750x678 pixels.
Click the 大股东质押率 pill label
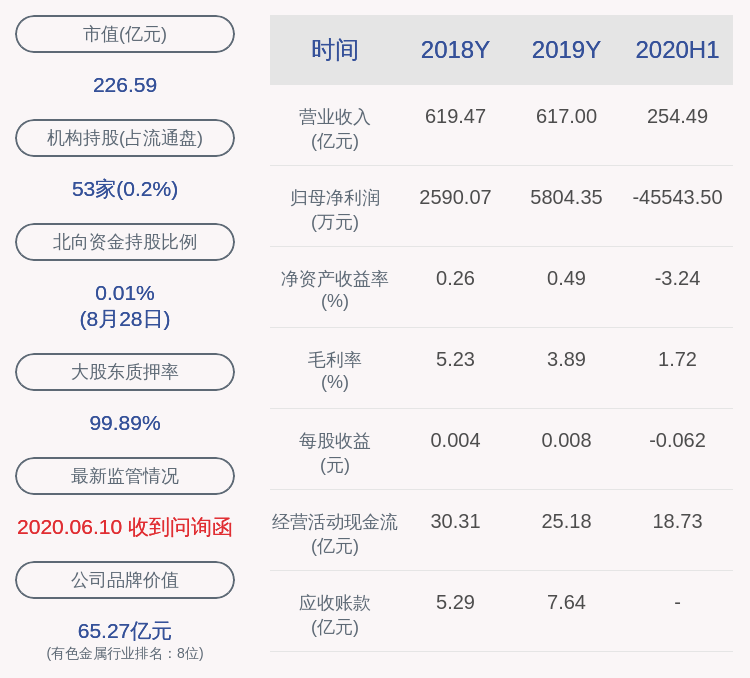[125, 372]
